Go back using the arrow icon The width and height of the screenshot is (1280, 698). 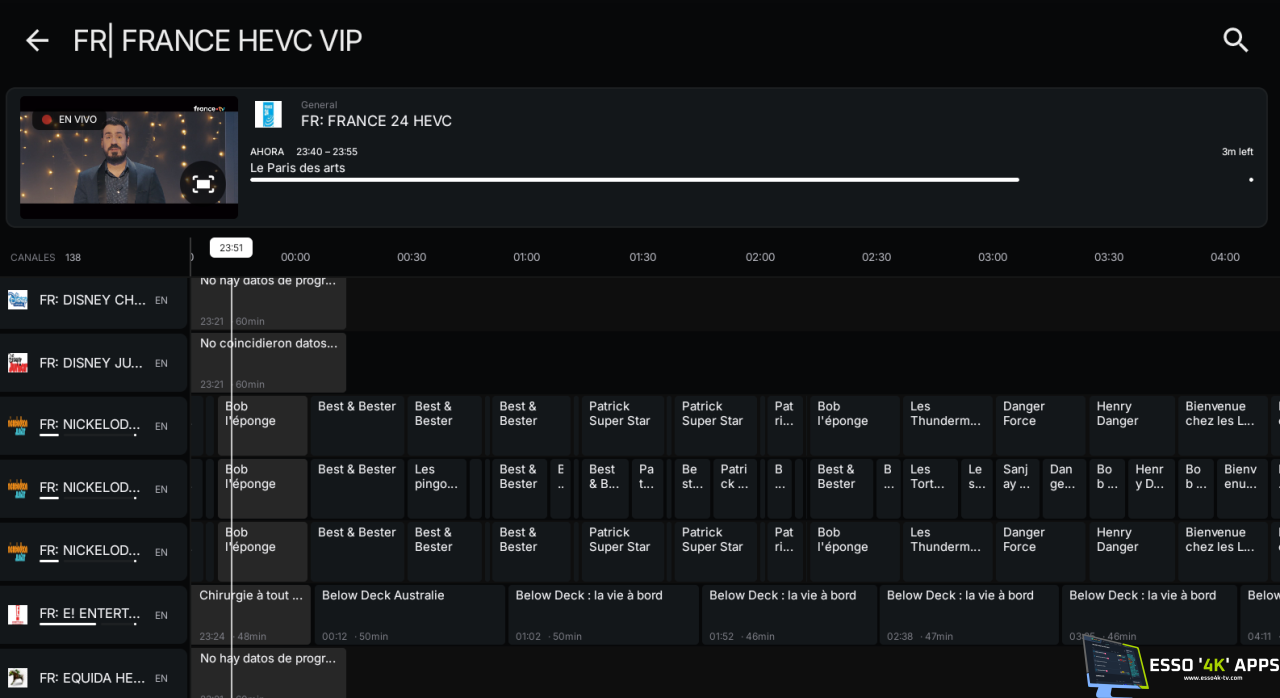point(37,40)
